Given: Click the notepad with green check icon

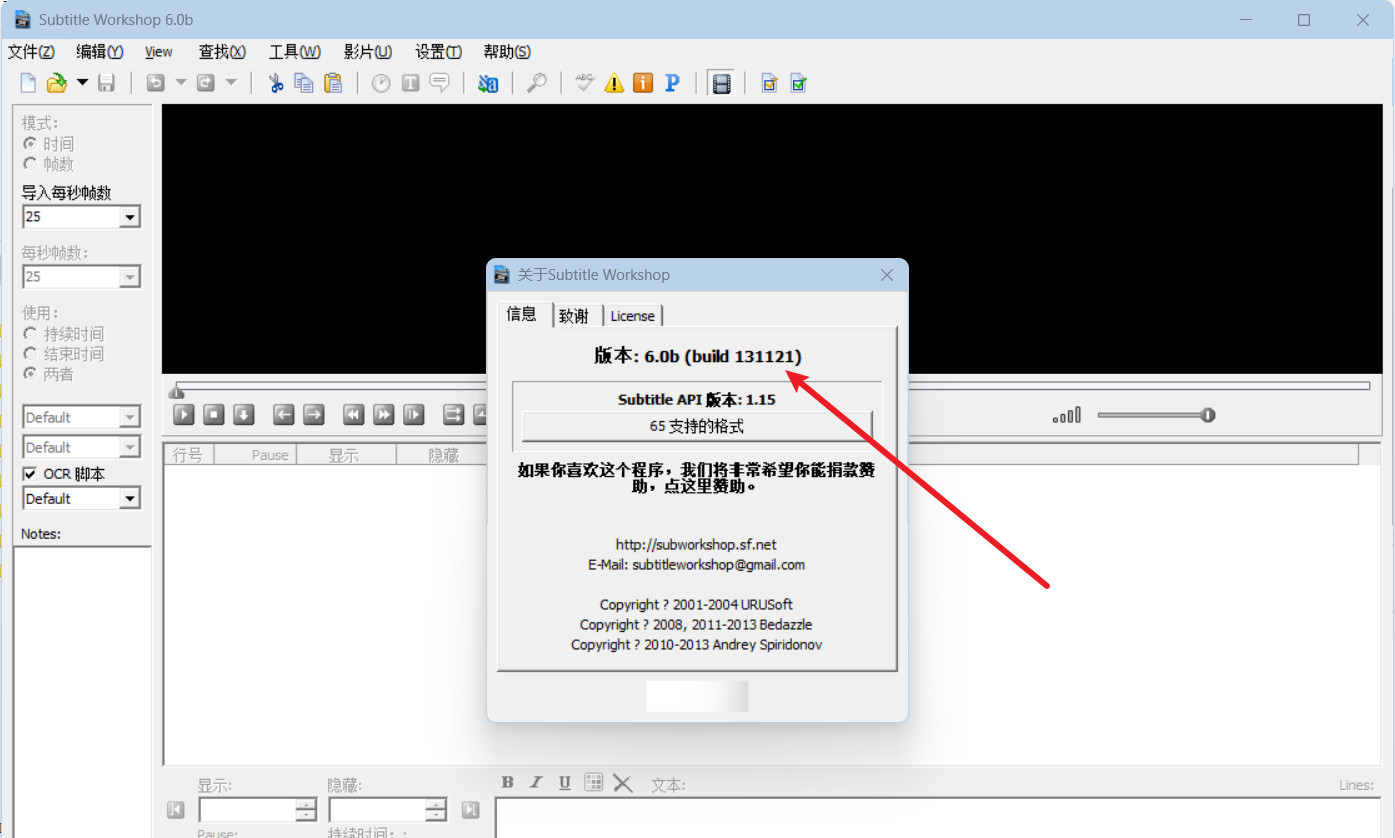Looking at the screenshot, I should (798, 83).
